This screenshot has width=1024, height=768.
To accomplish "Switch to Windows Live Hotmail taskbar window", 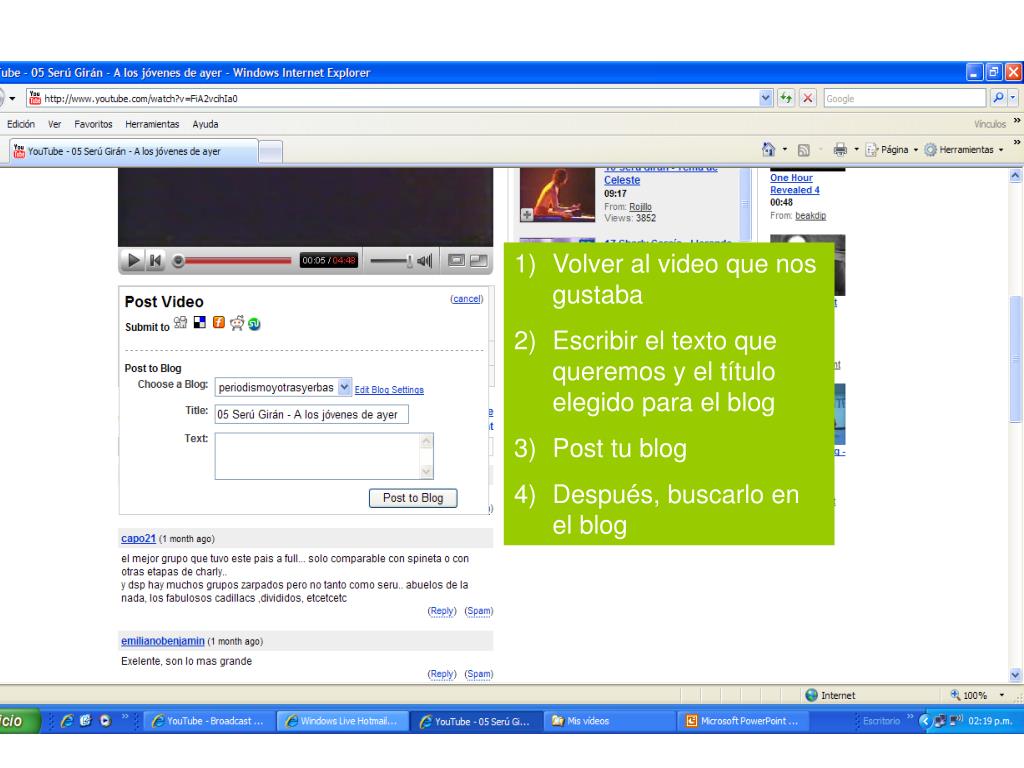I will point(344,721).
